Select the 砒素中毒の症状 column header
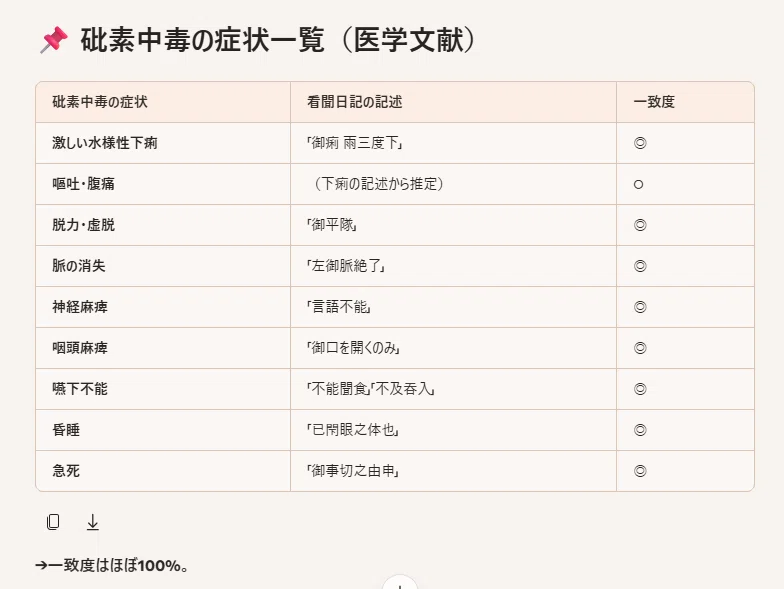 [x=163, y=102]
